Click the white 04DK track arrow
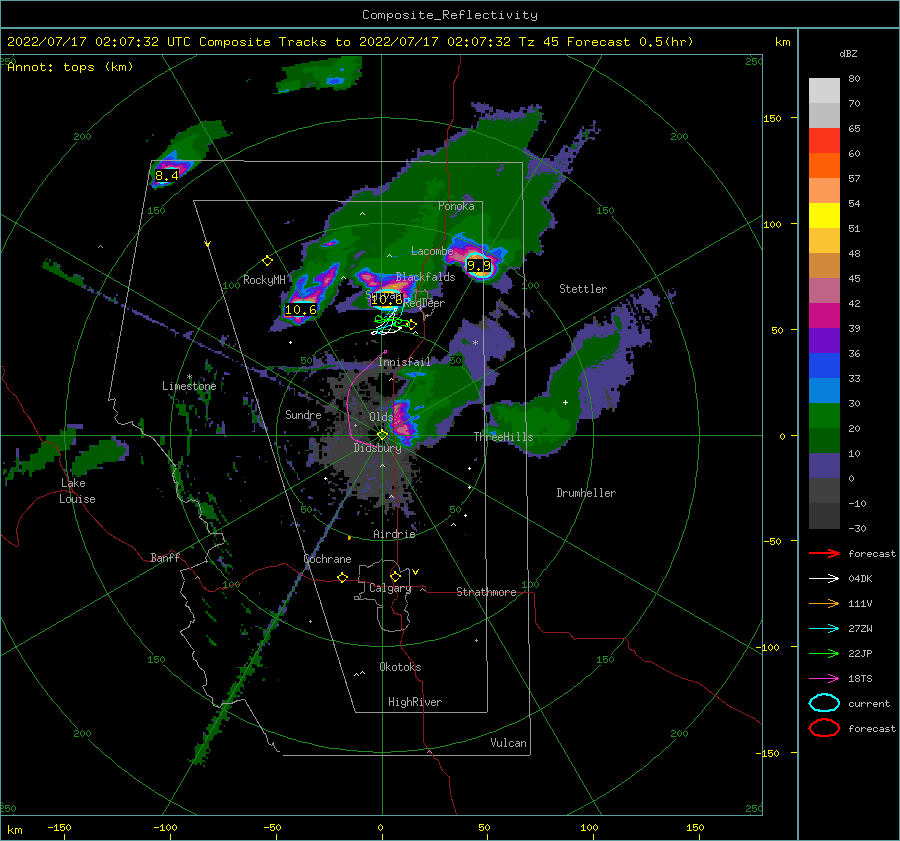The image size is (900, 841). (x=824, y=578)
